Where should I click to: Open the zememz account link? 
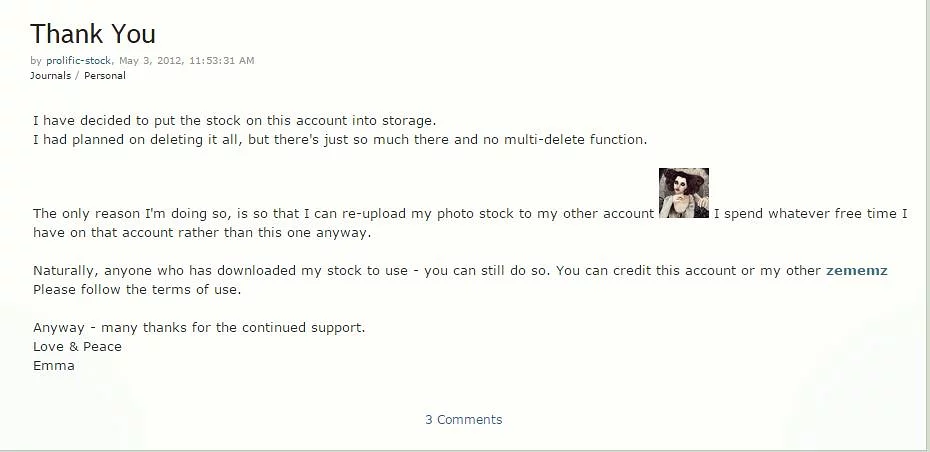pyautogui.click(x=856, y=271)
